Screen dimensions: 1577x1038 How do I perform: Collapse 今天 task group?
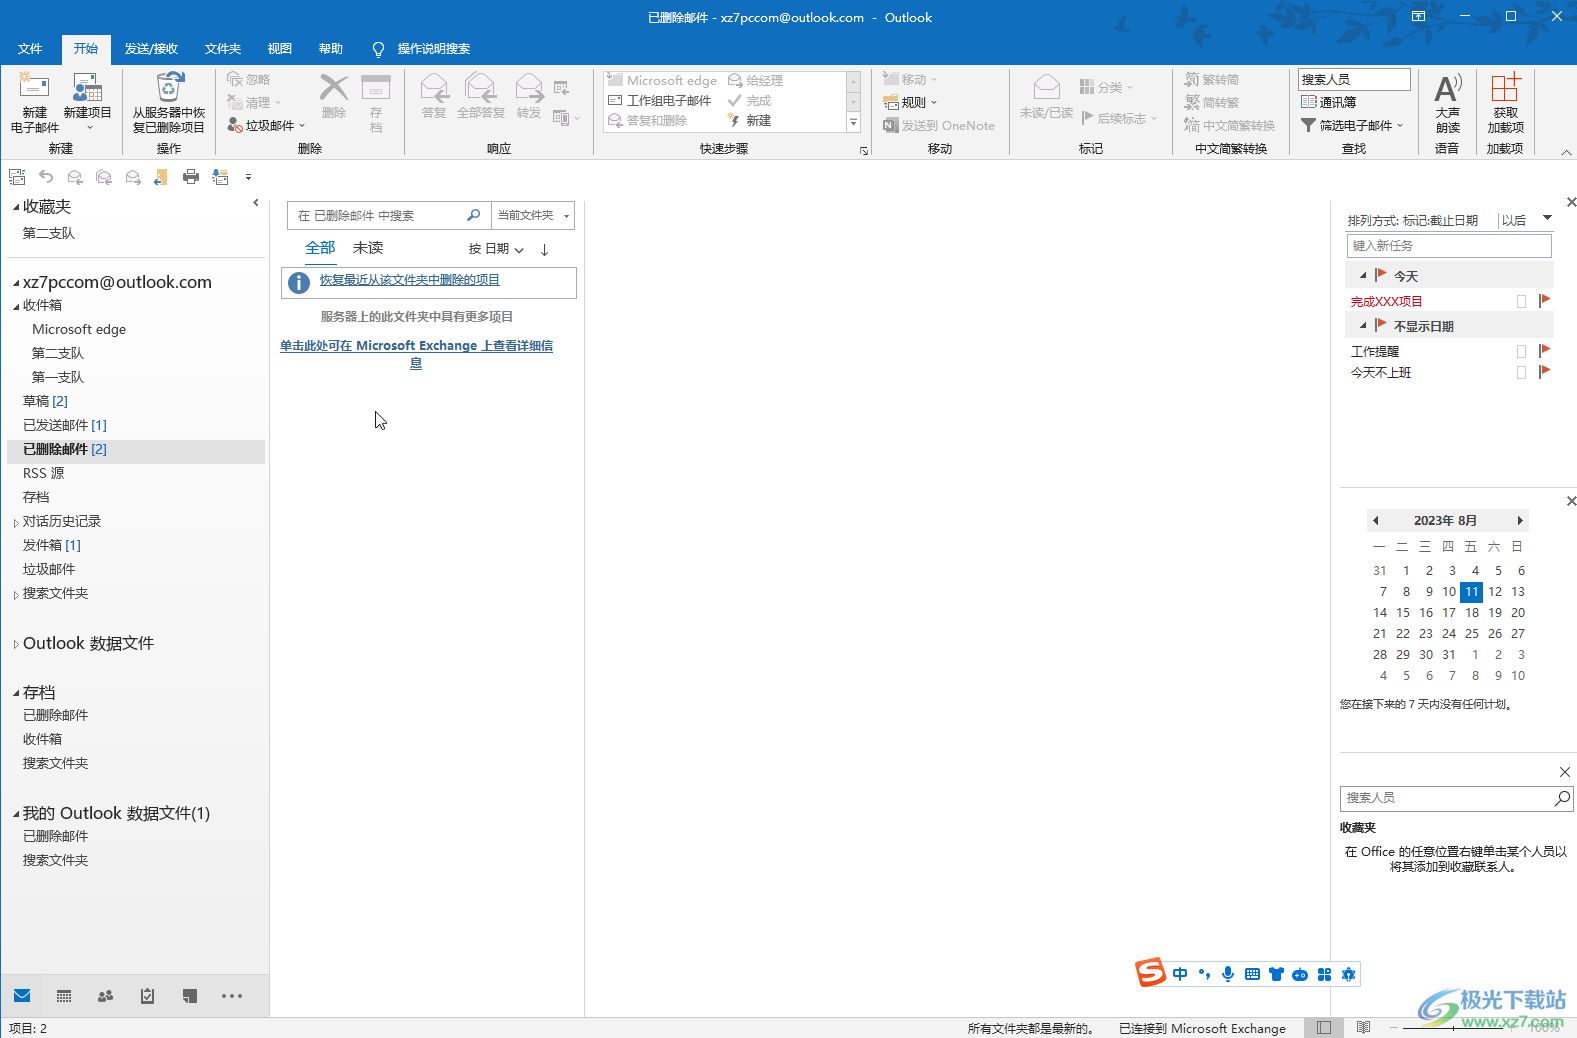pos(1363,276)
